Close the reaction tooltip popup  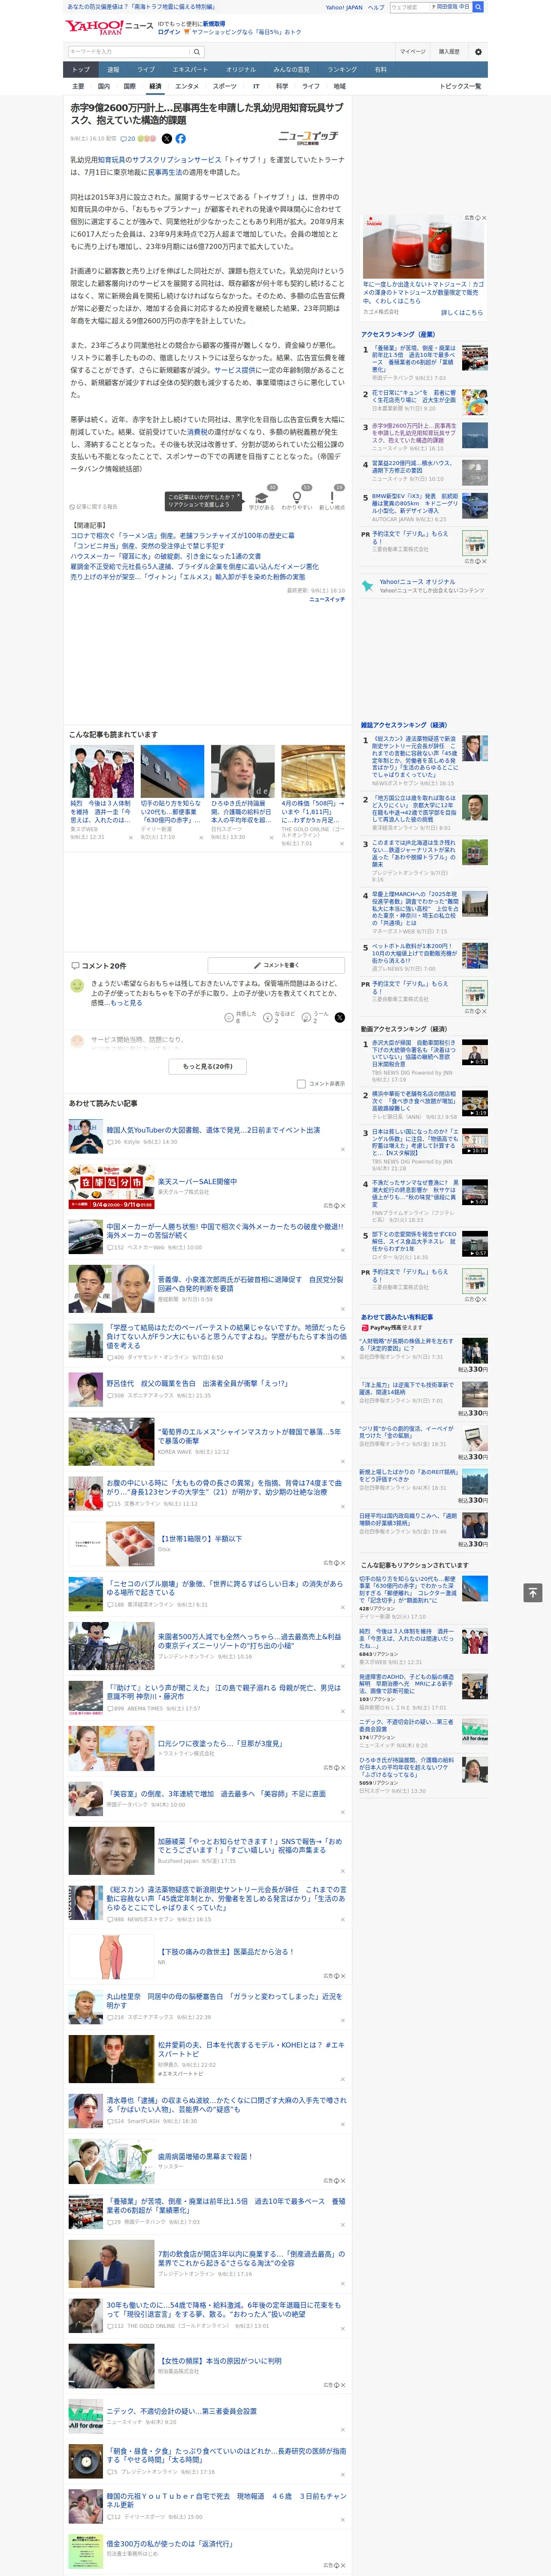(239, 496)
